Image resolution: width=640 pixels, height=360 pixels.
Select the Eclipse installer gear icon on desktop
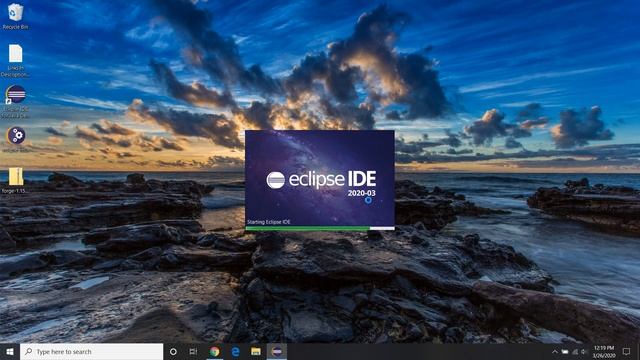pos(16,139)
